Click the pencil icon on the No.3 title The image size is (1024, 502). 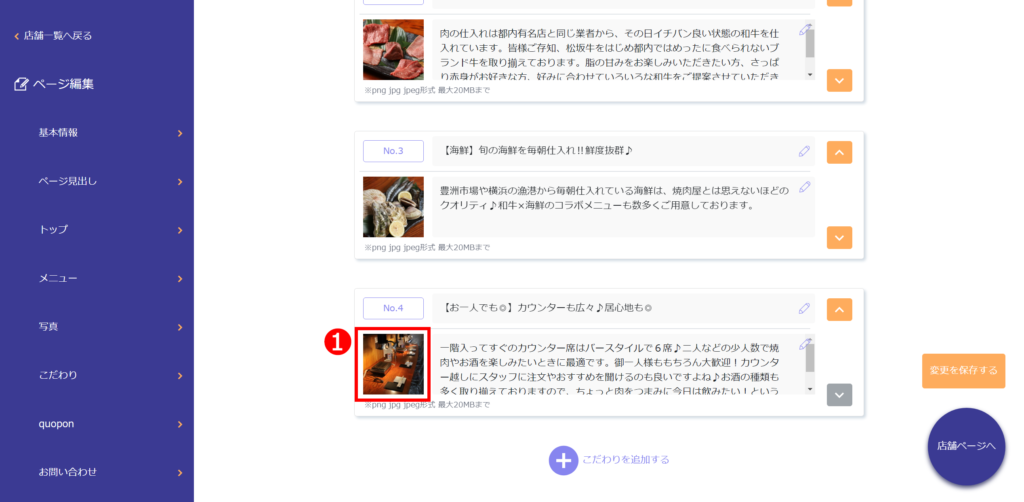click(x=804, y=151)
